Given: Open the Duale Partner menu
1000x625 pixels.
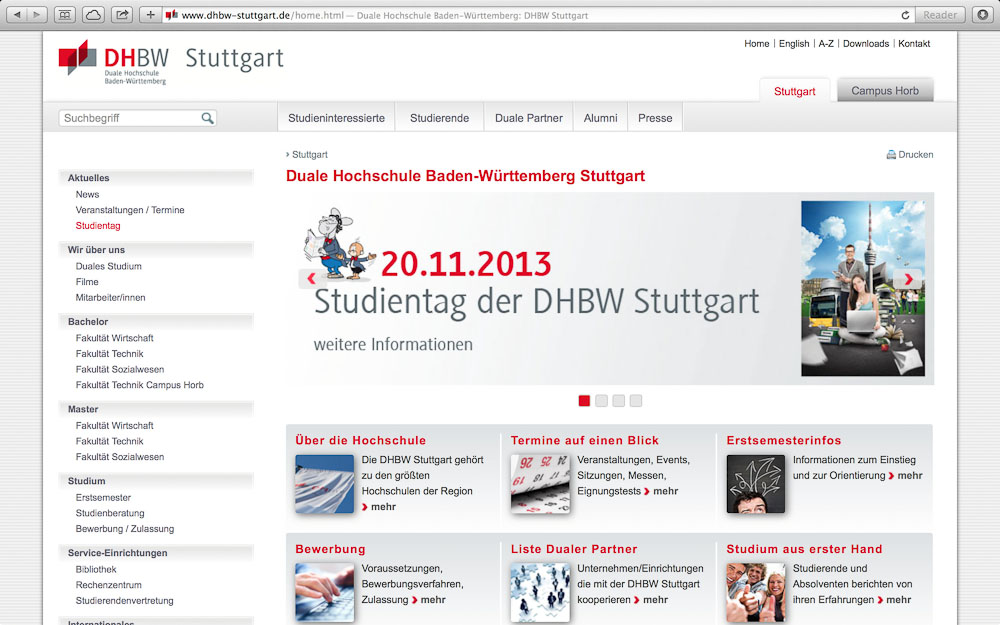Looking at the screenshot, I should (529, 118).
